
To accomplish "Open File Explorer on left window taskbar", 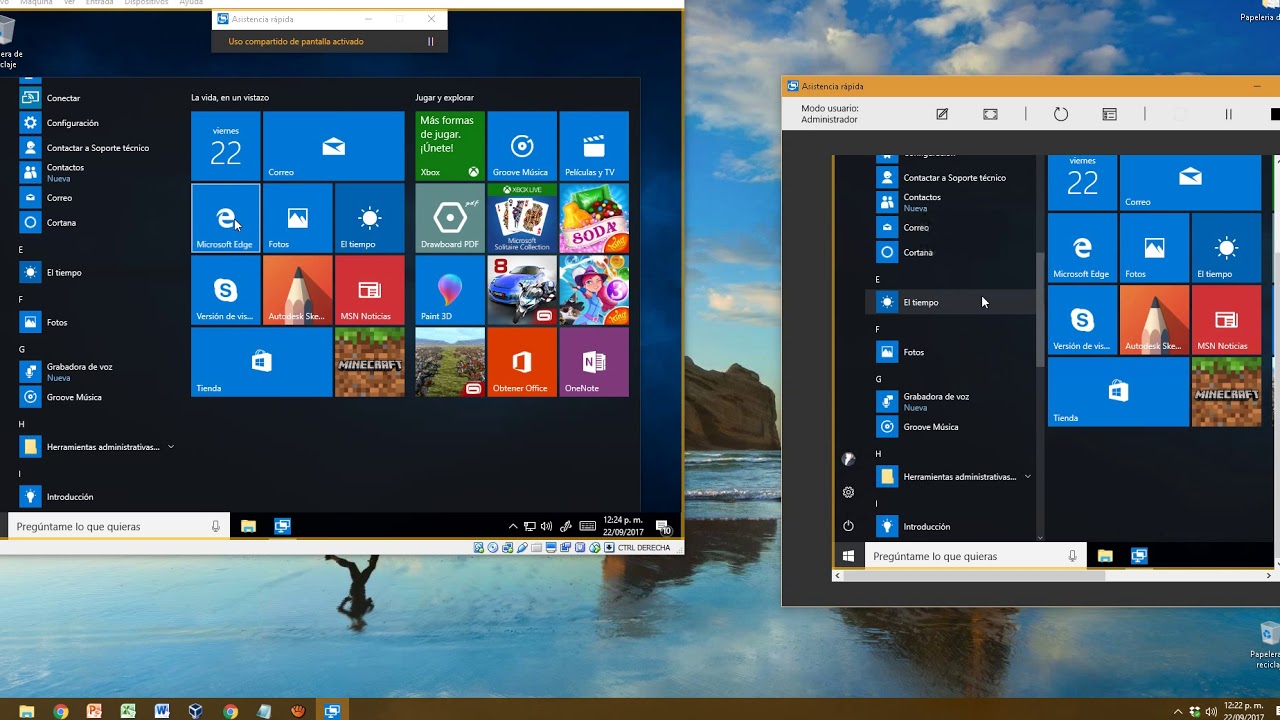I will click(x=248, y=526).
